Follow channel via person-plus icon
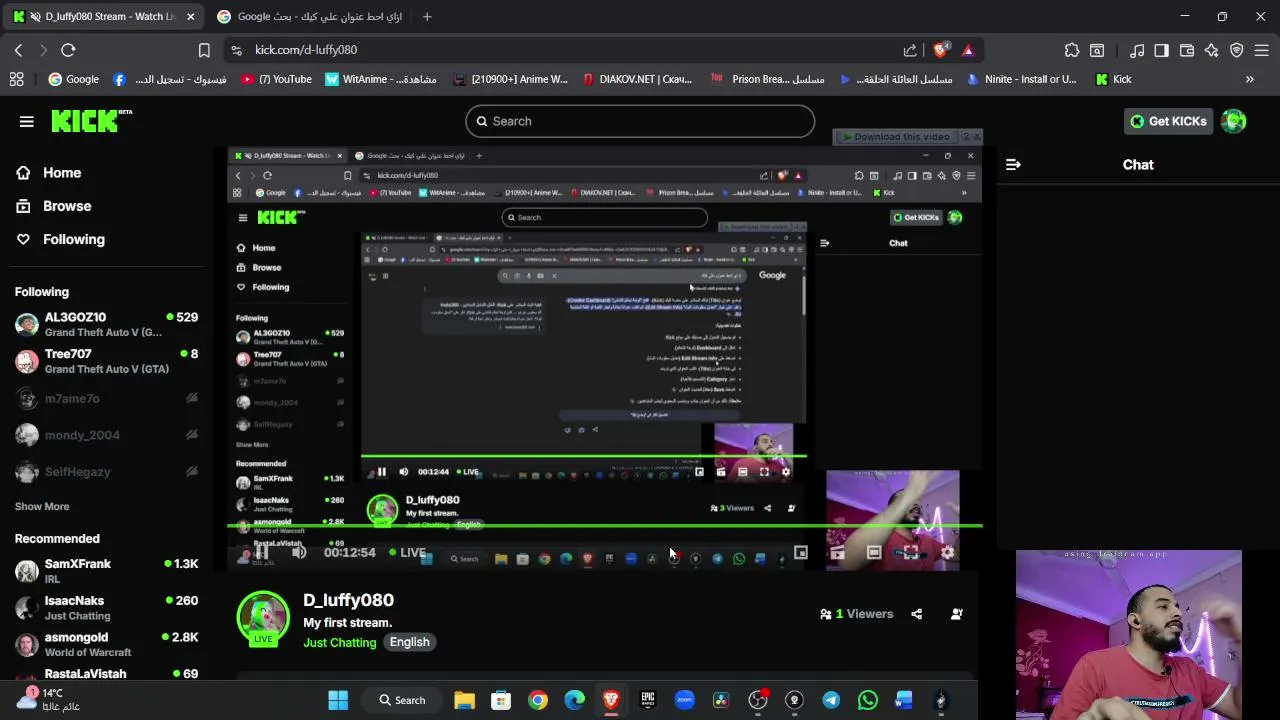The width and height of the screenshot is (1280, 720). [x=957, y=614]
